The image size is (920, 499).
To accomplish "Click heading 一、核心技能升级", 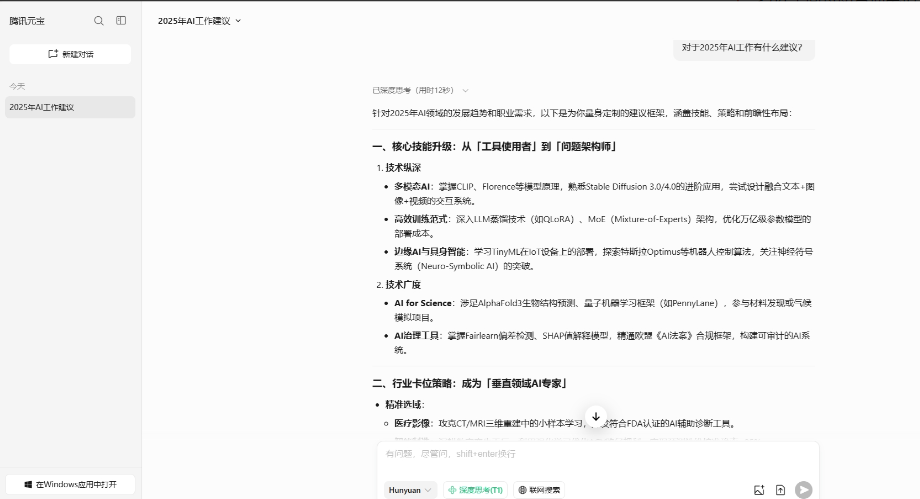I will point(494,147).
